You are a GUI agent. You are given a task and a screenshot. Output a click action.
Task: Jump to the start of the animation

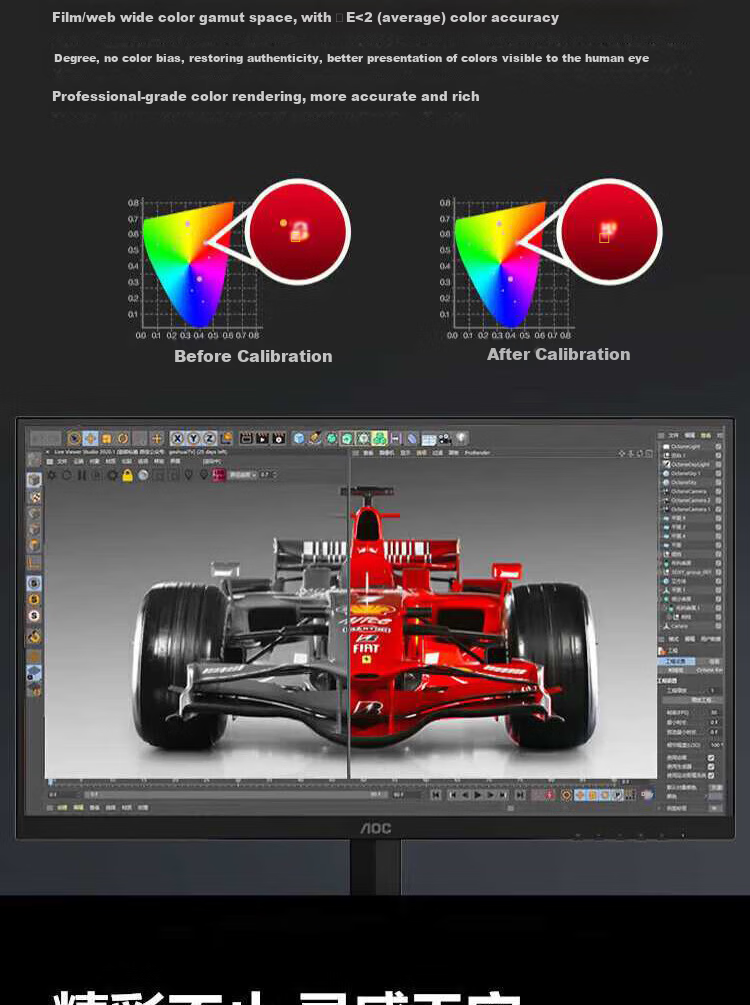coord(436,795)
